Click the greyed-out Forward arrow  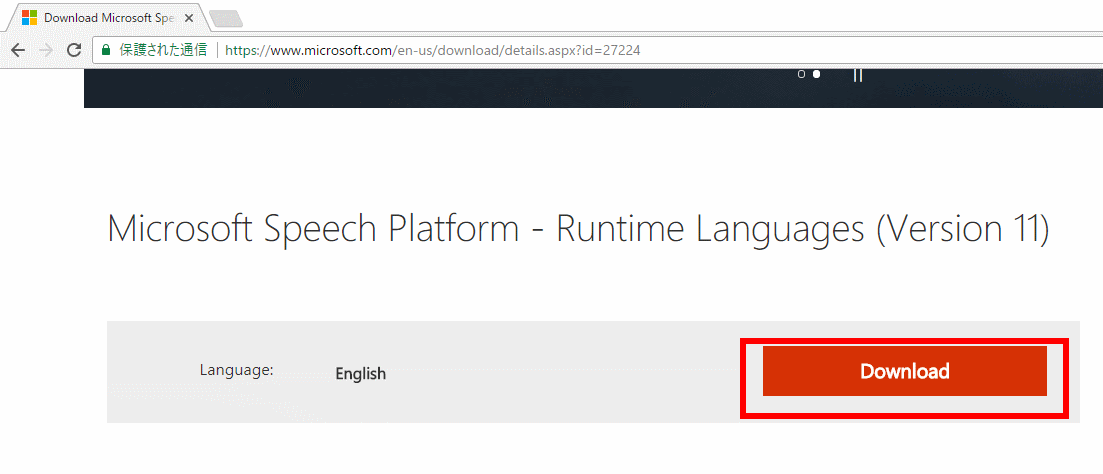(45, 50)
